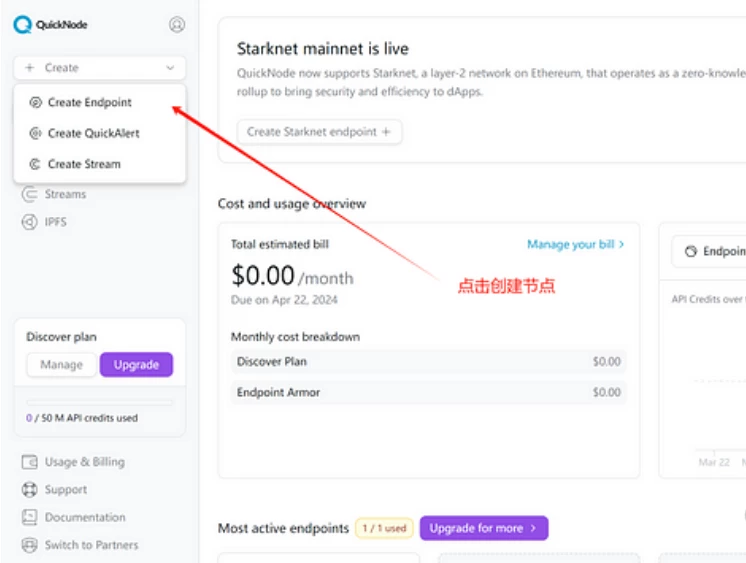746x563 pixels.
Task: Click the Usage & Billing icon
Action: point(29,462)
